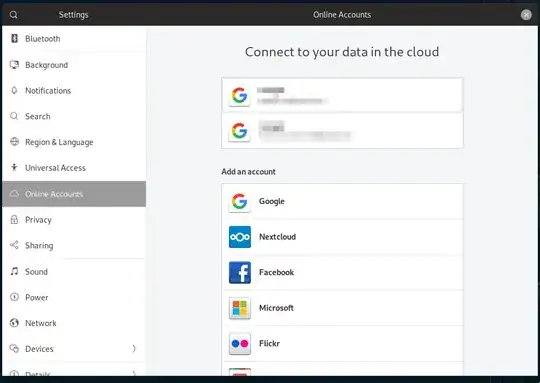Expand the Devices submenu chevron

point(134,349)
